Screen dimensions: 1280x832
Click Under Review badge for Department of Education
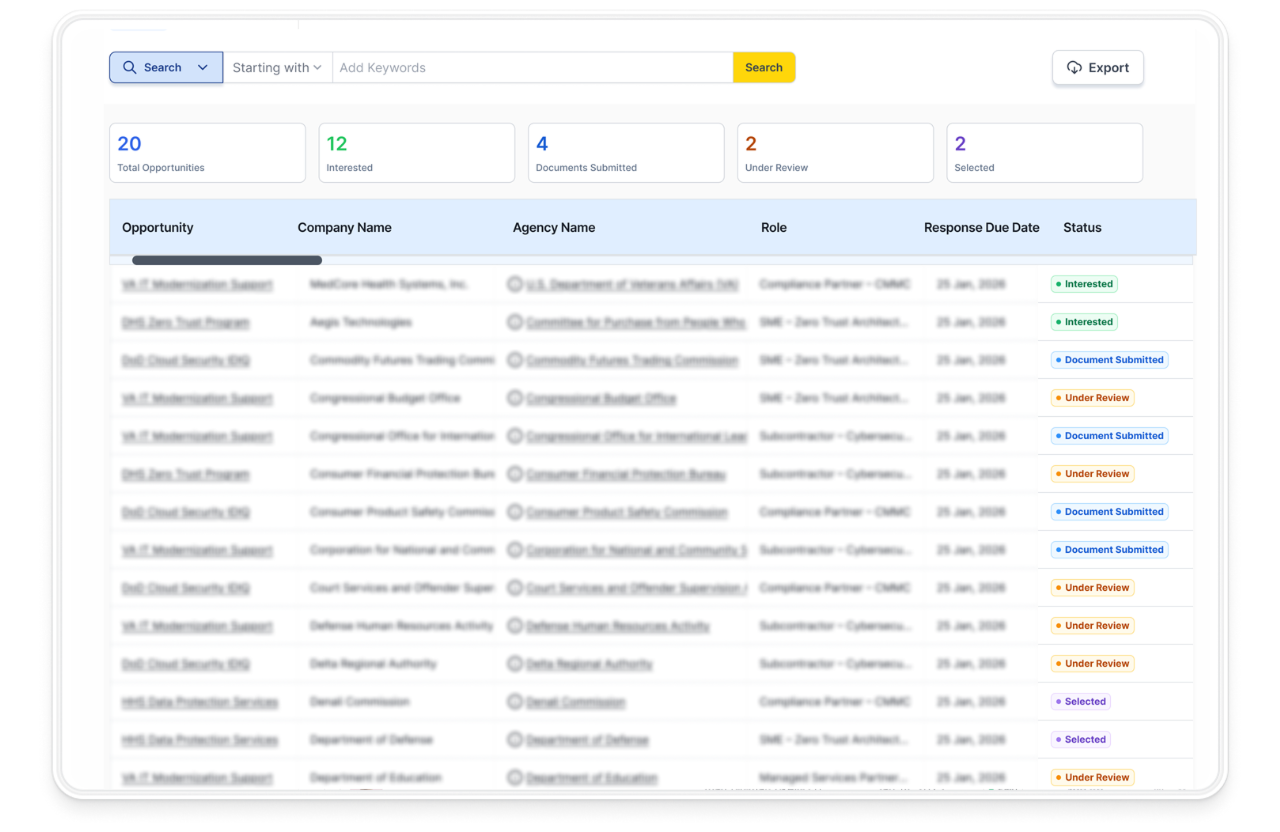(x=1093, y=778)
